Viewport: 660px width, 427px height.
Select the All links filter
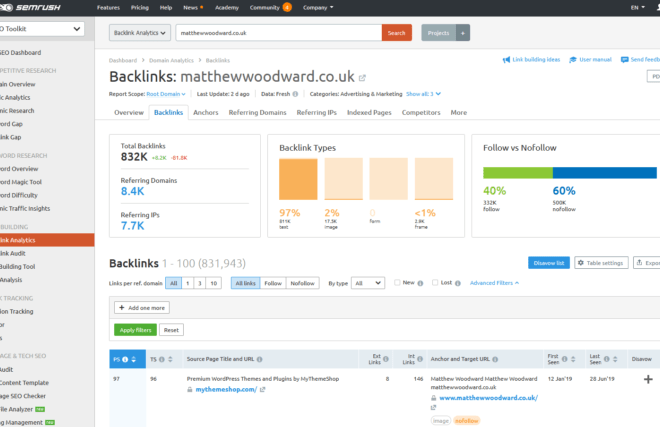tap(245, 283)
